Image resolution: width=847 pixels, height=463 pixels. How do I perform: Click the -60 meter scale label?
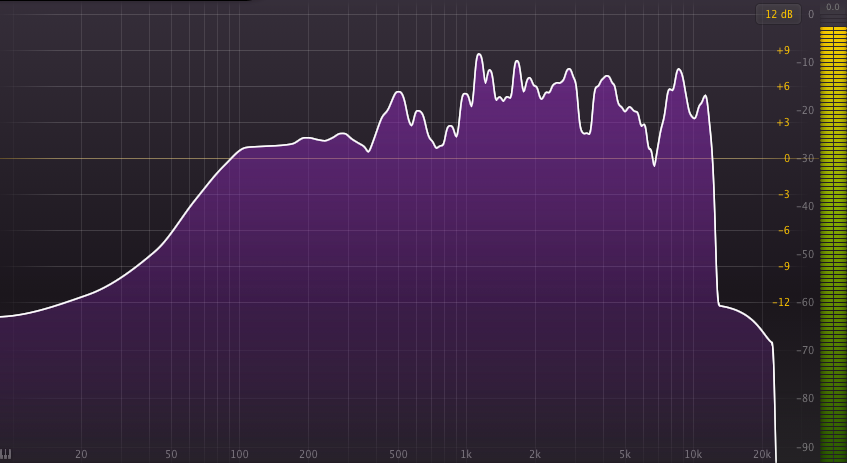click(805, 303)
